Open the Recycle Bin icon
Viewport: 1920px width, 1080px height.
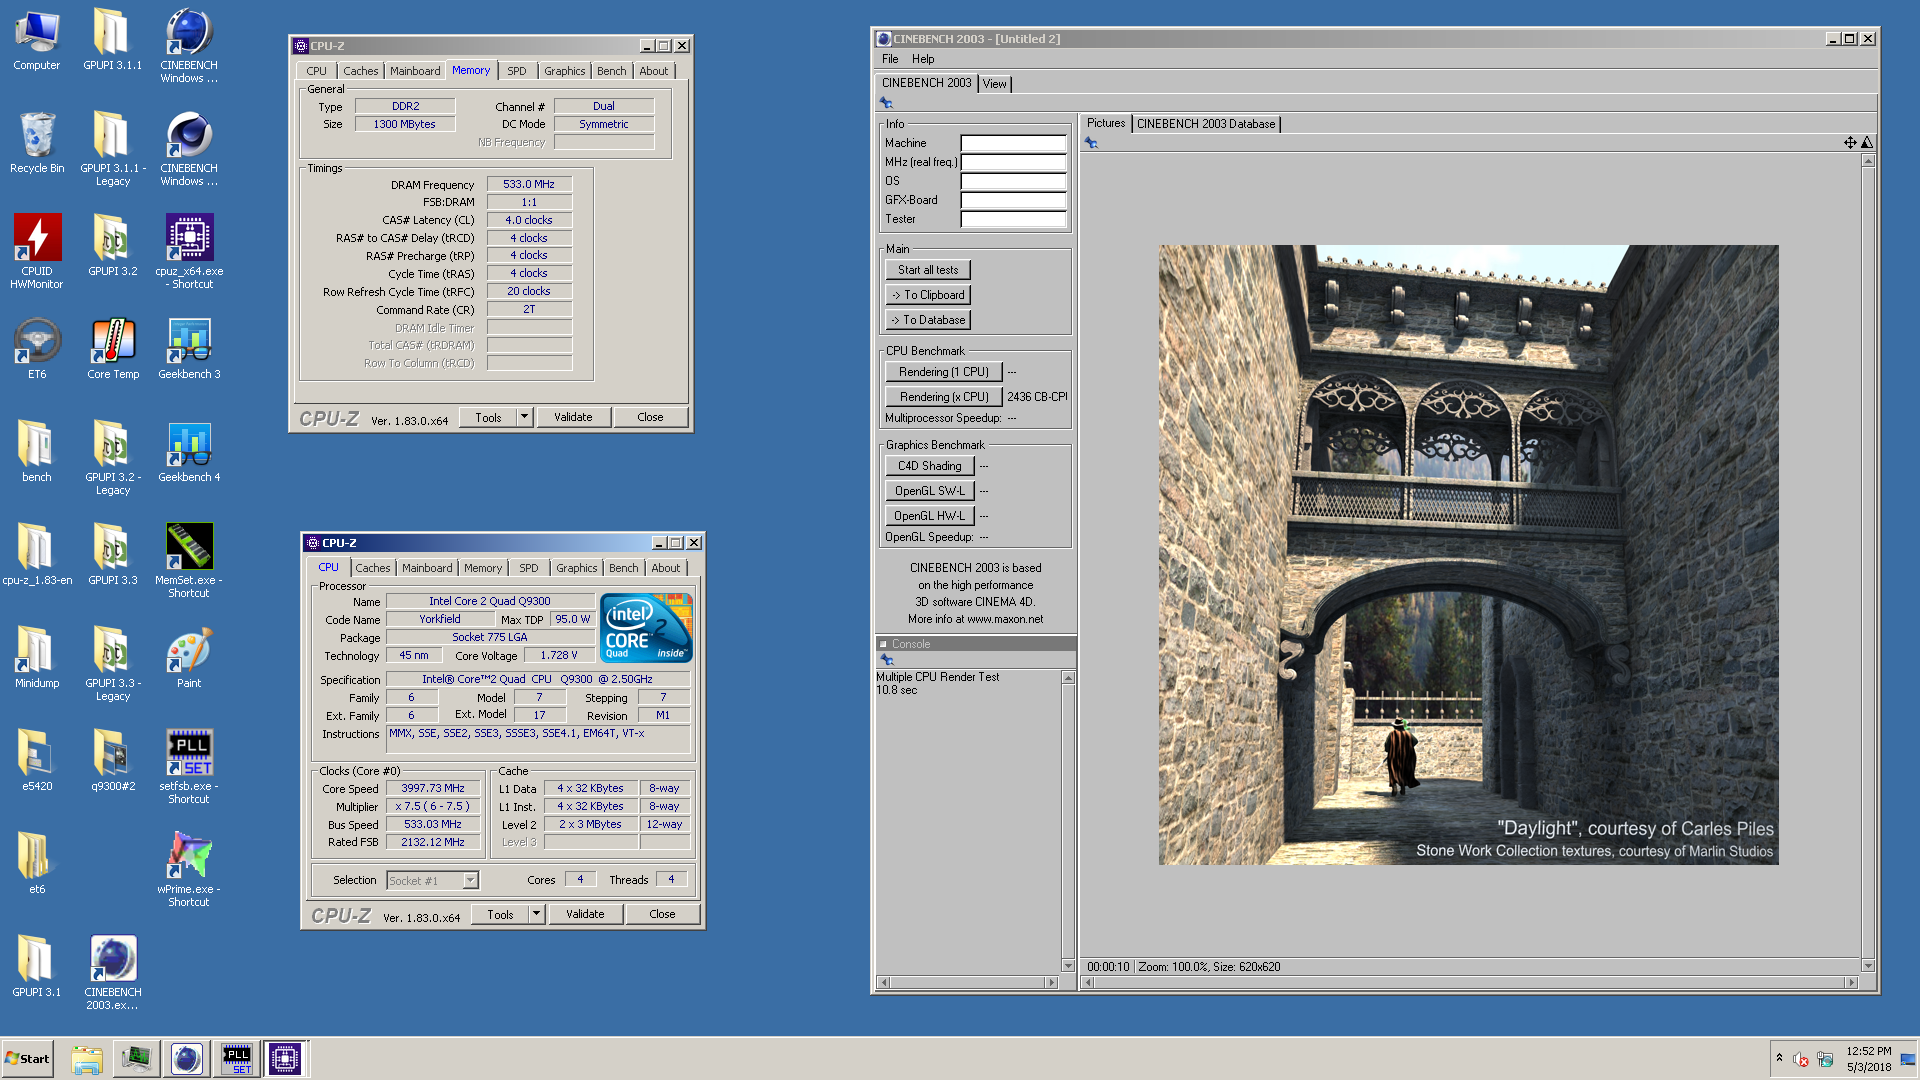pos(37,143)
